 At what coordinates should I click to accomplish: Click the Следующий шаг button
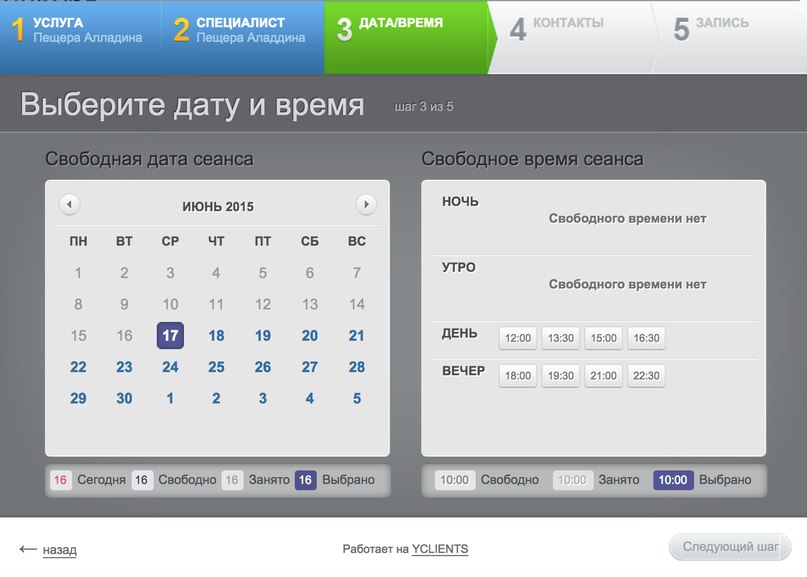(x=730, y=547)
